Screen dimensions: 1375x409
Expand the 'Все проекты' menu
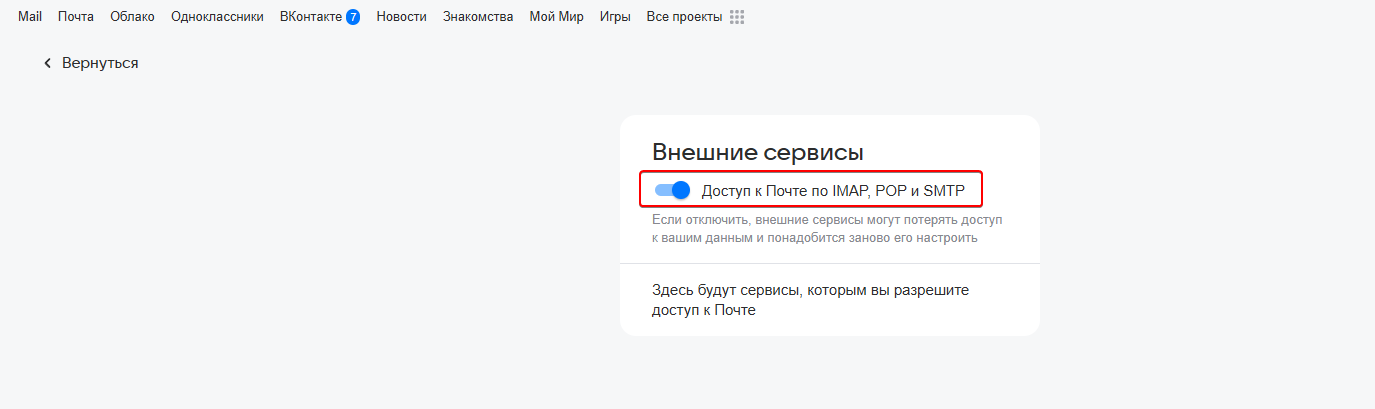[684, 17]
